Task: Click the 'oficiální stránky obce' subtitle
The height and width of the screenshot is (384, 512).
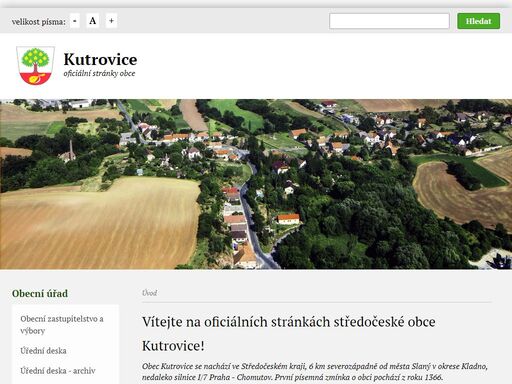Action: pyautogui.click(x=99, y=73)
